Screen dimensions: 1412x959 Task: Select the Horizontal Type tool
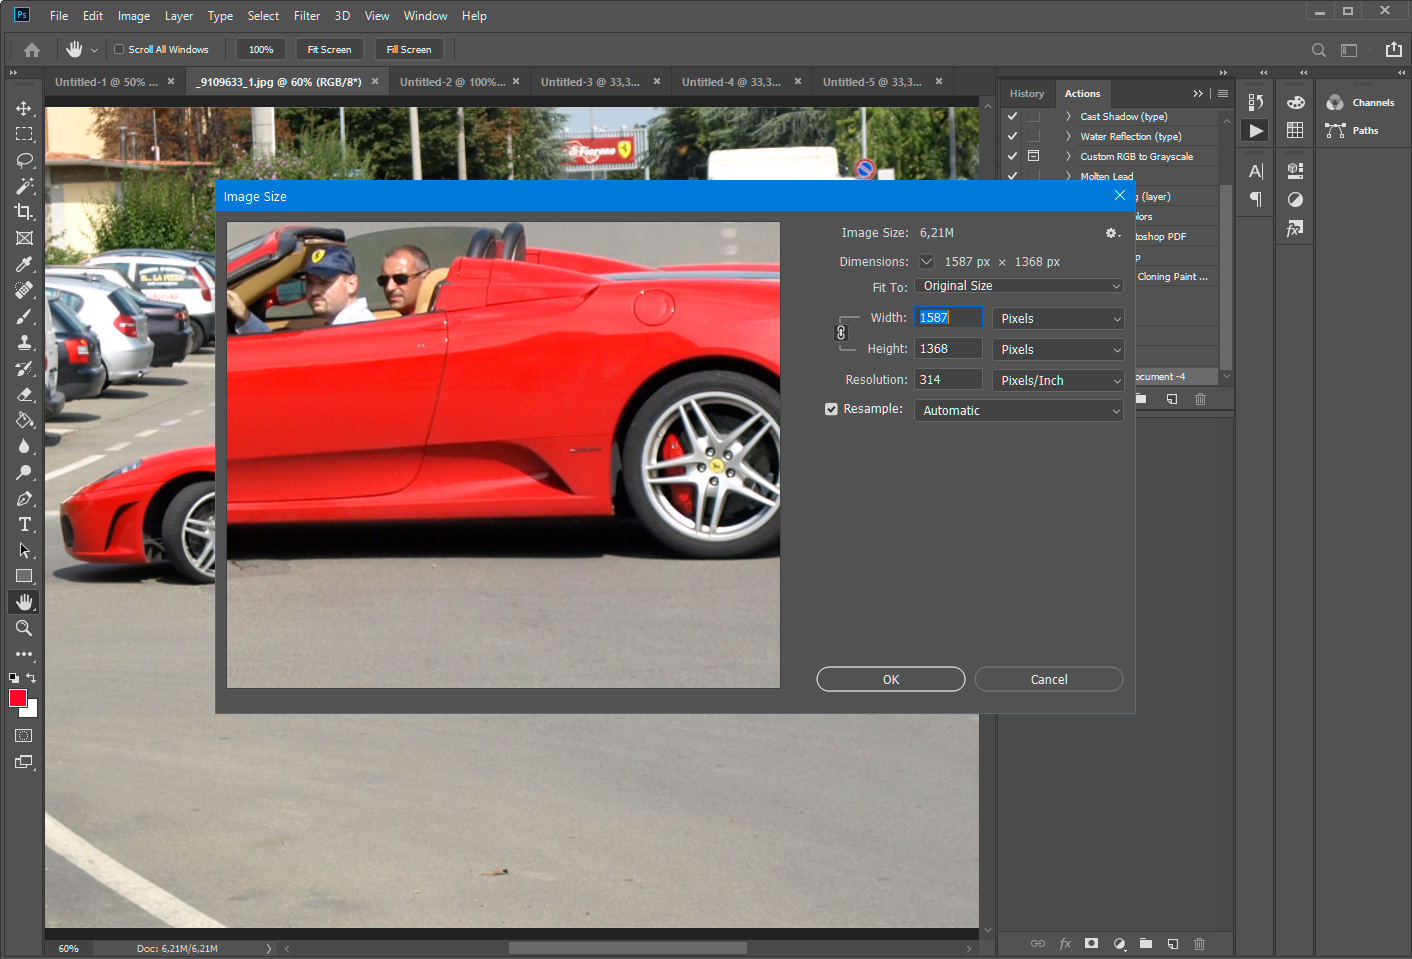(x=24, y=524)
